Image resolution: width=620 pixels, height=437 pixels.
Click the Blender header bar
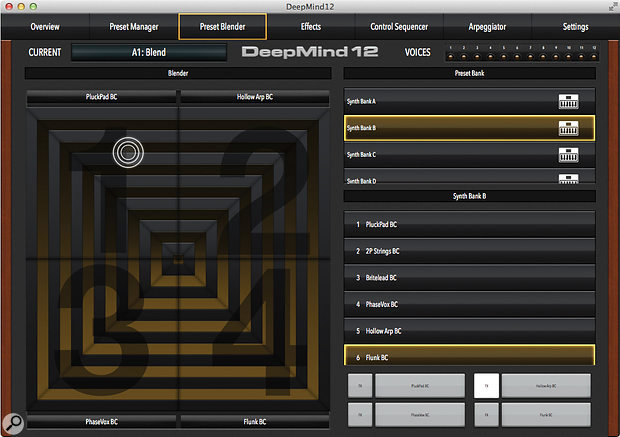pyautogui.click(x=178, y=73)
